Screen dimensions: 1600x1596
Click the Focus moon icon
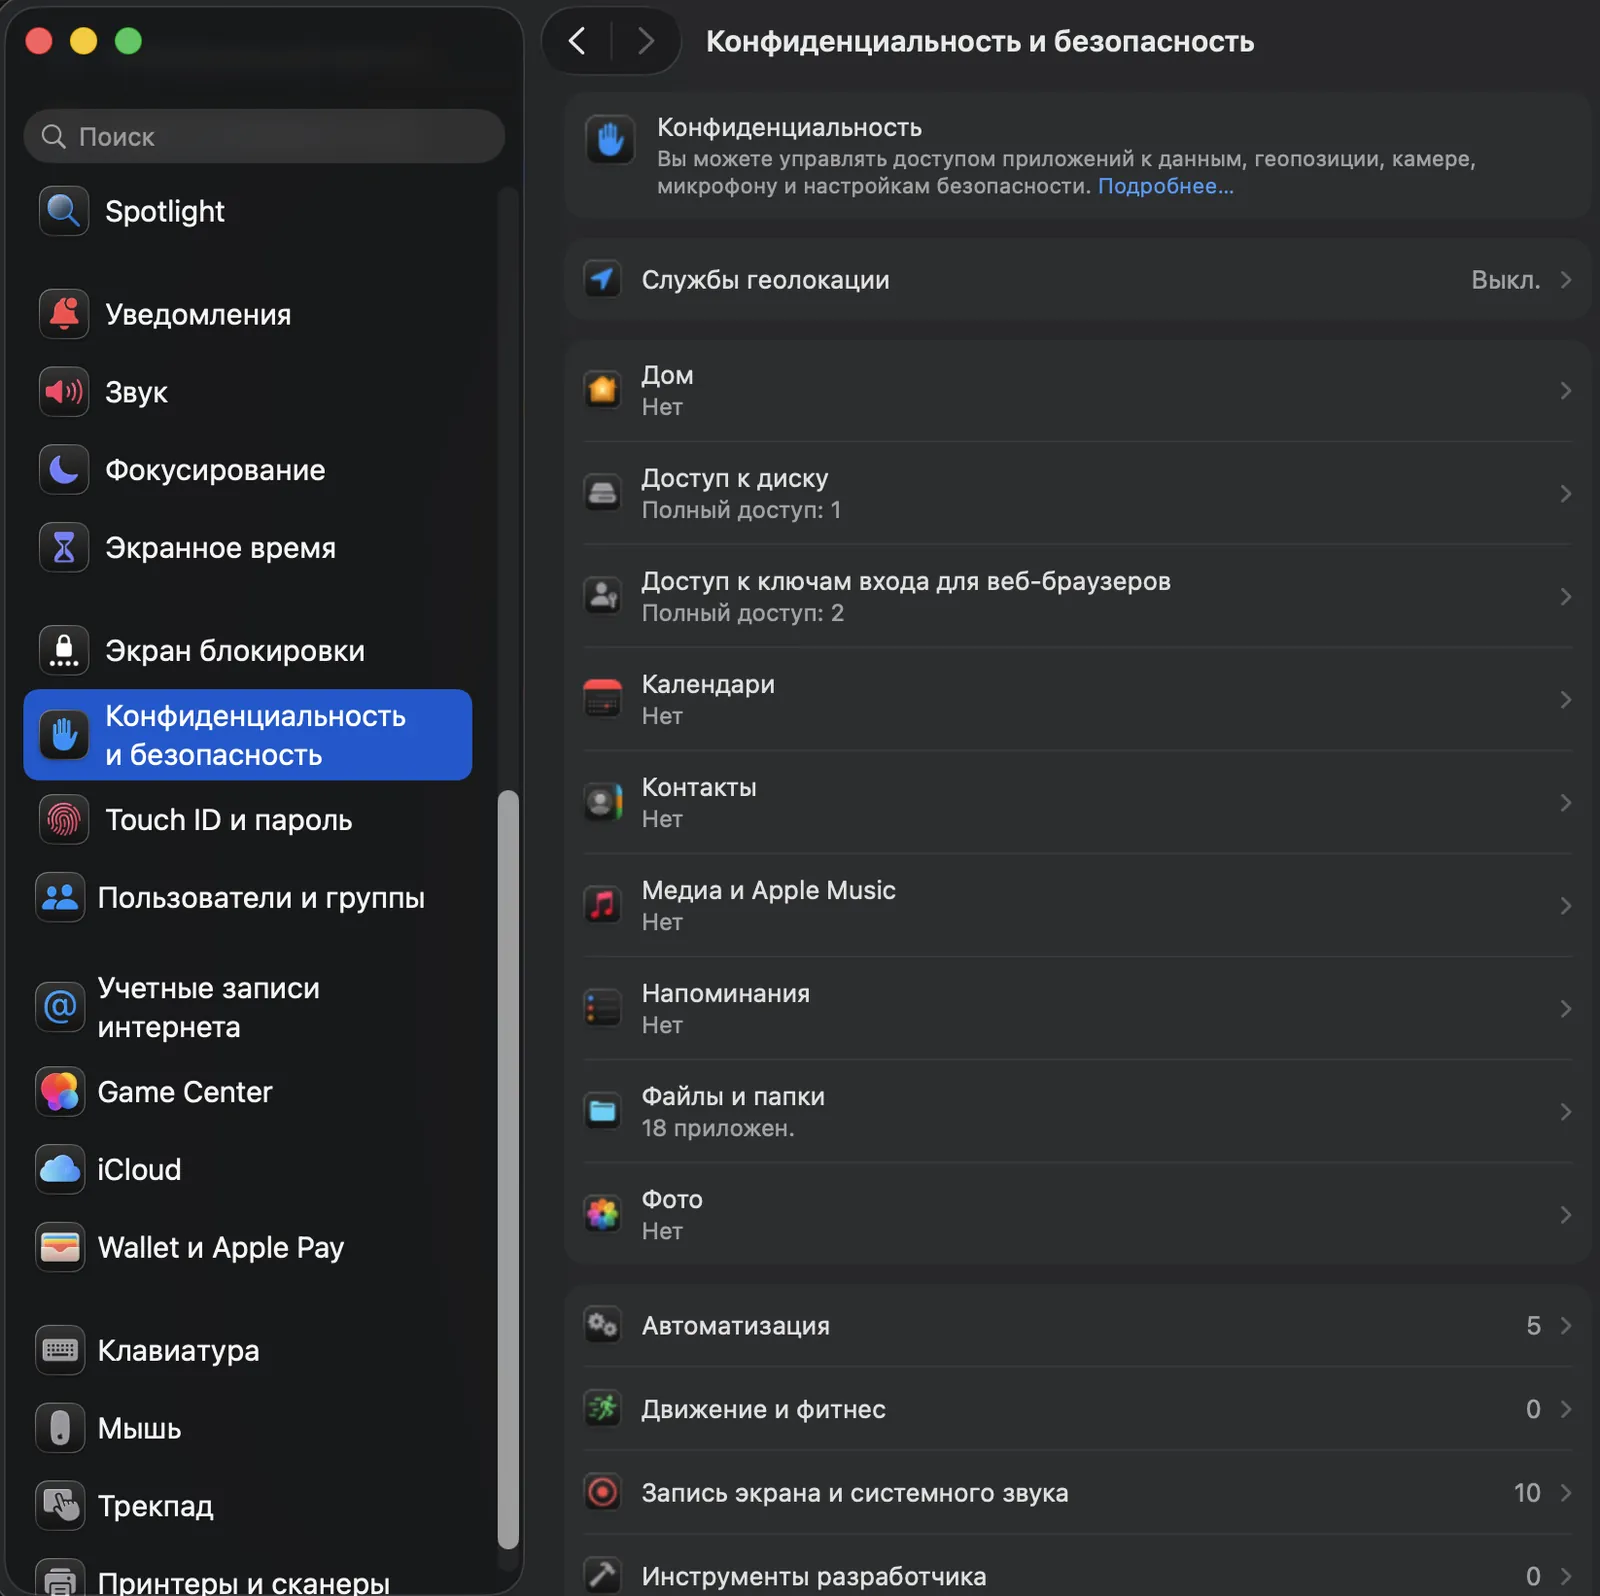click(x=64, y=470)
